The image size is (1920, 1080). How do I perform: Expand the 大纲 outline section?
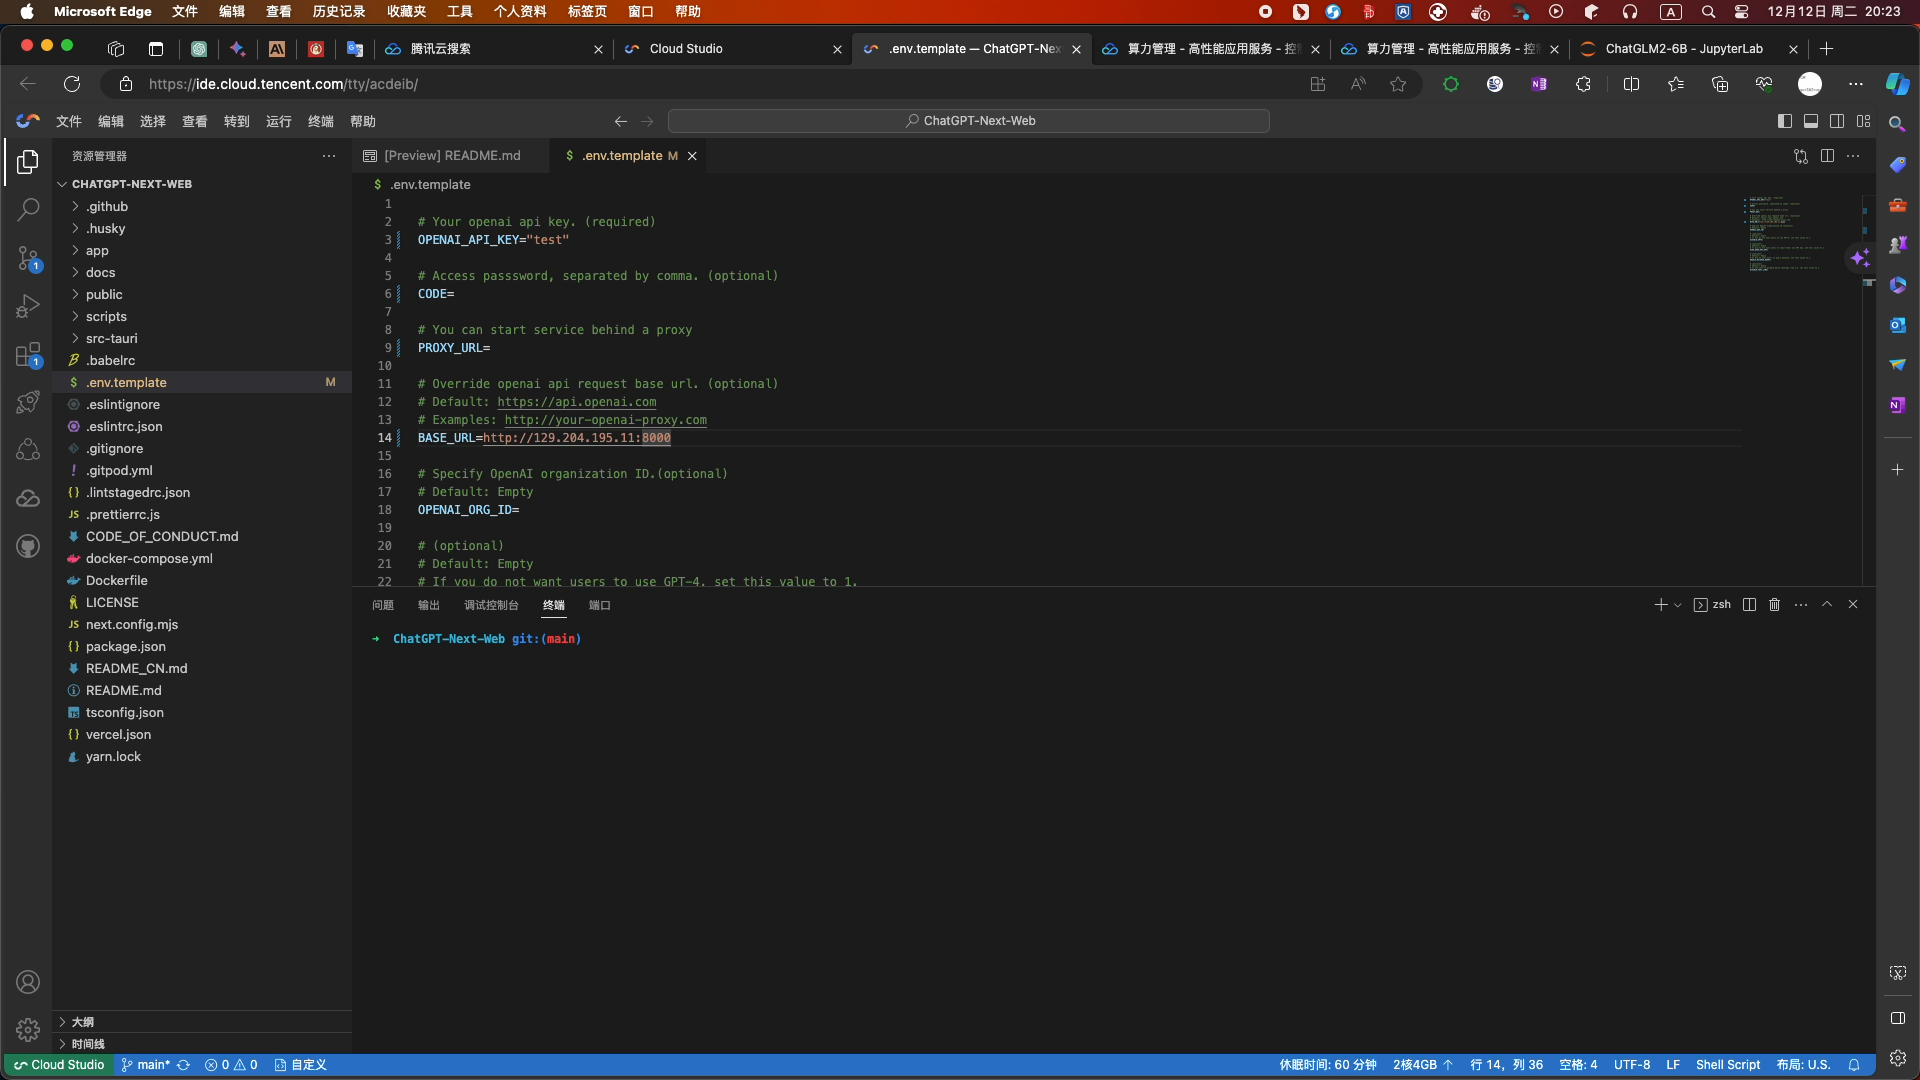[83, 1022]
